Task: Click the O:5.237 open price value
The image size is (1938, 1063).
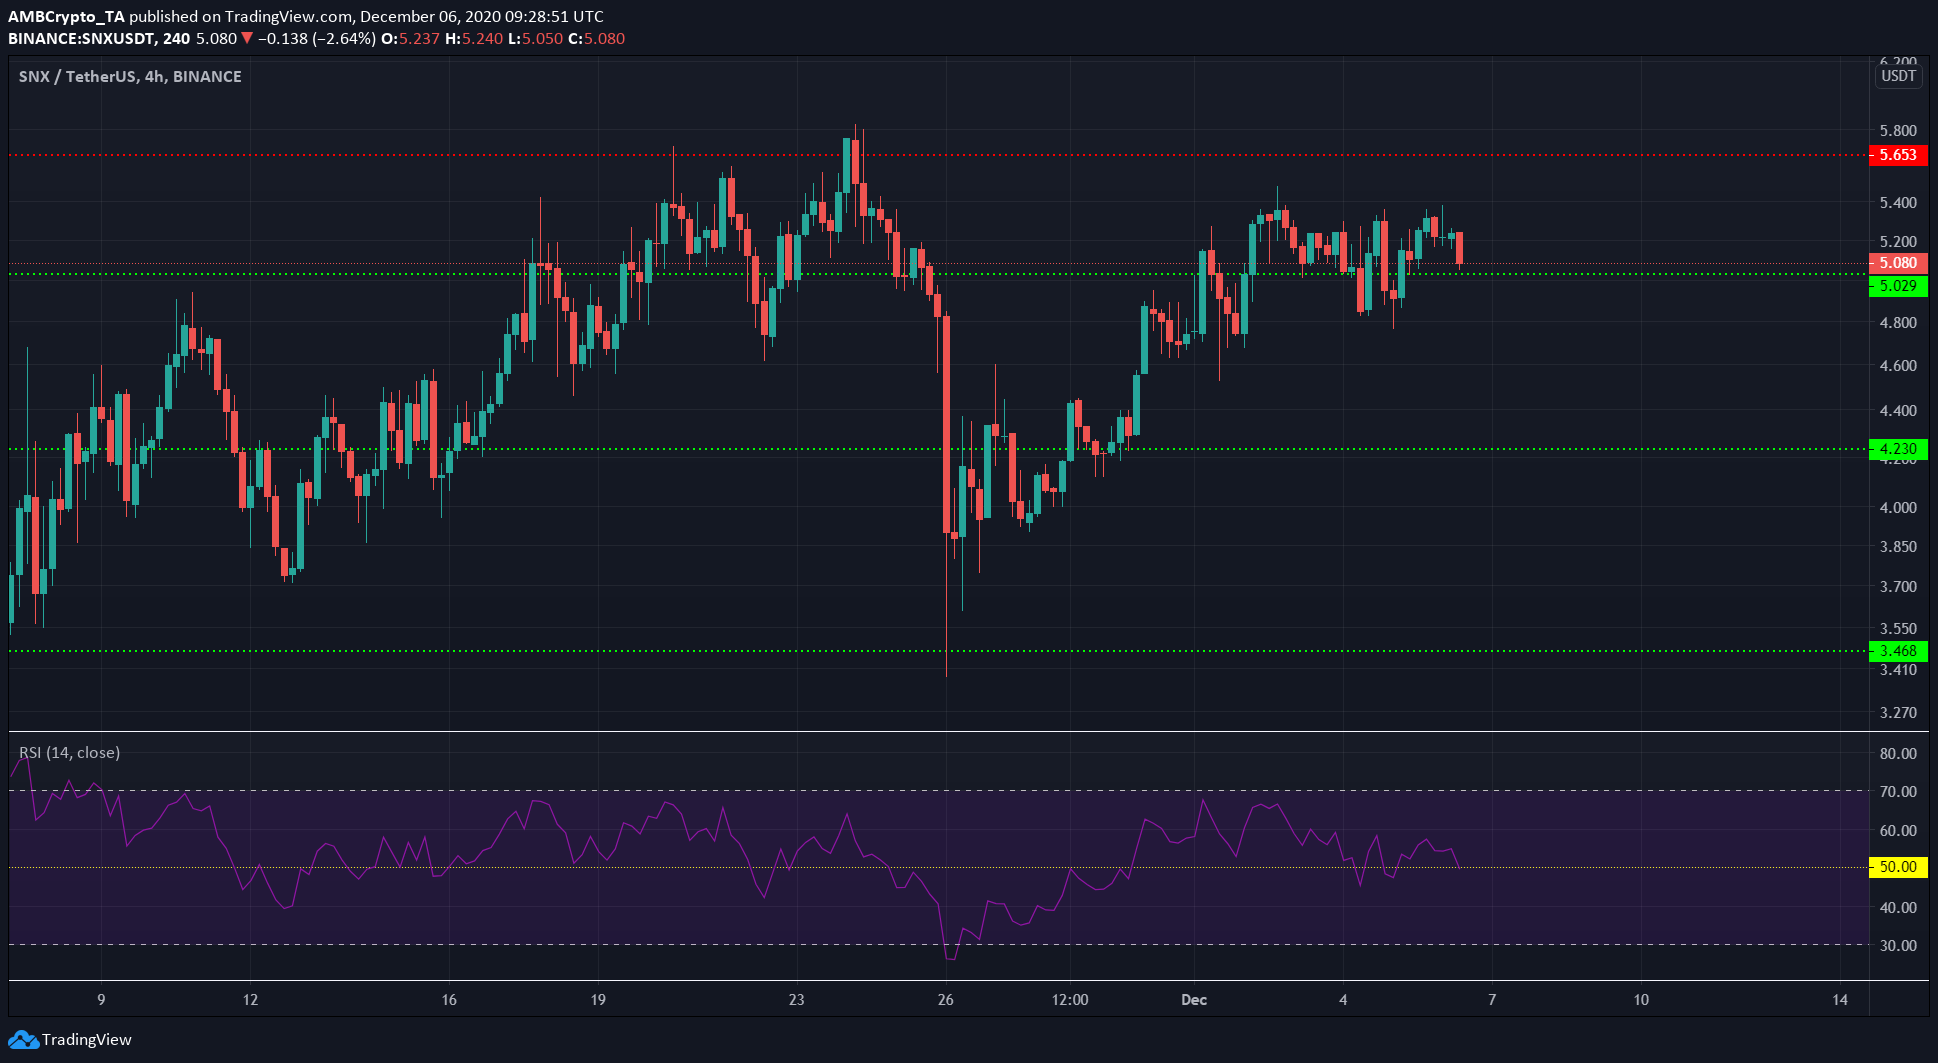Action: 411,39
